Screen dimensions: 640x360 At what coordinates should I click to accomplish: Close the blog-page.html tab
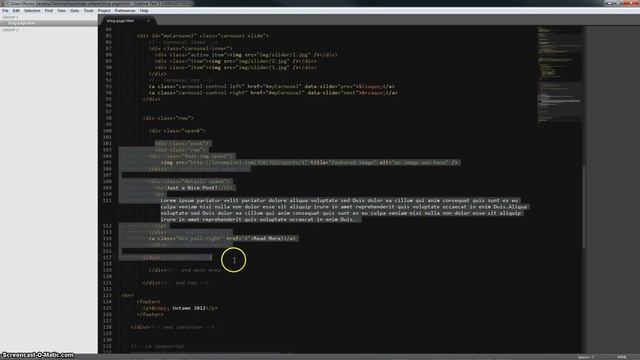click(148, 20)
